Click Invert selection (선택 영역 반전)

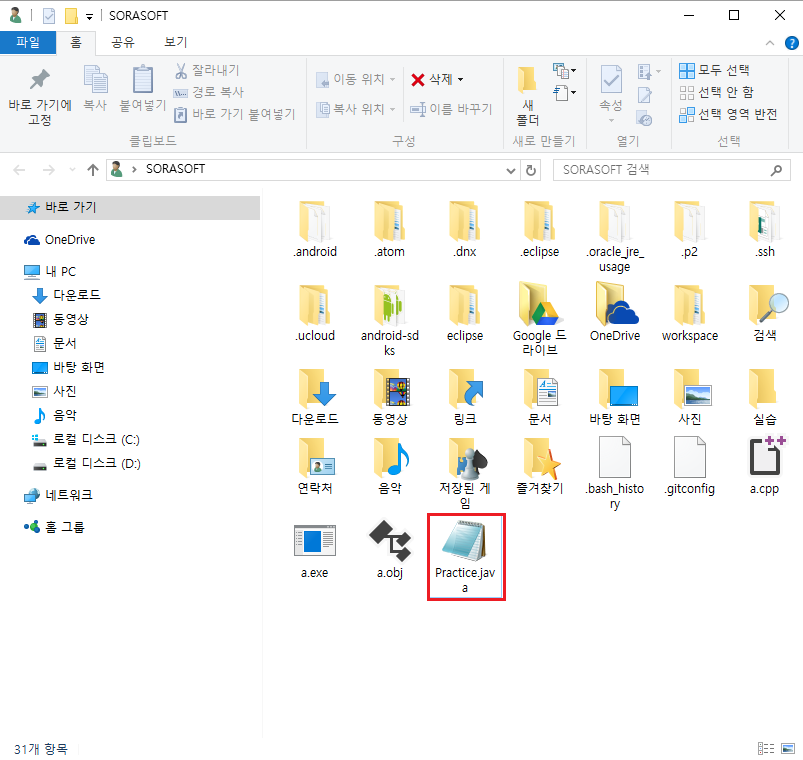tap(728, 114)
